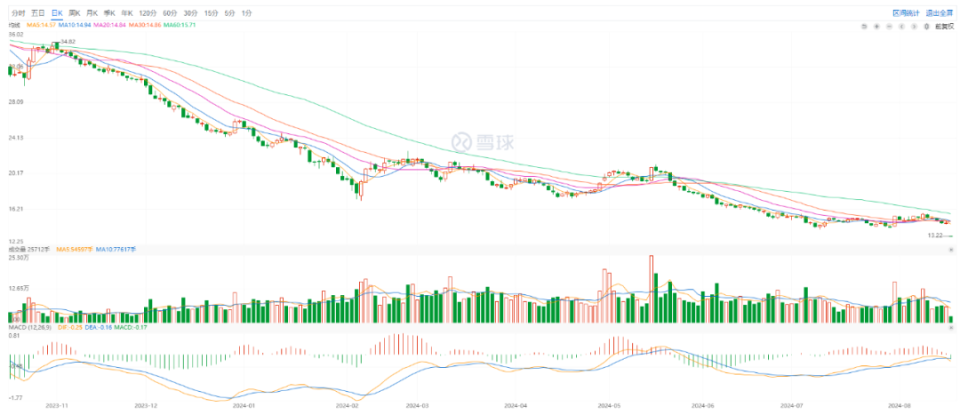Choose the 60分 chart interval

(170, 13)
